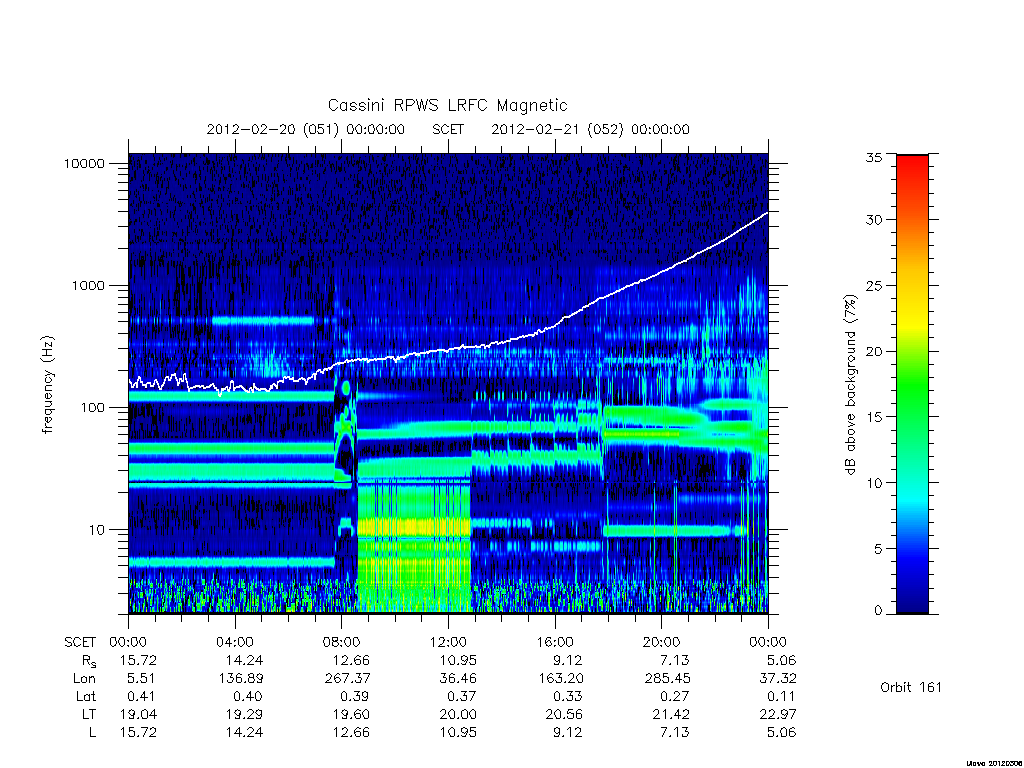Screen dimensions: 1024x768
Task: Click the Lon value '37.32'
Action: pos(778,679)
